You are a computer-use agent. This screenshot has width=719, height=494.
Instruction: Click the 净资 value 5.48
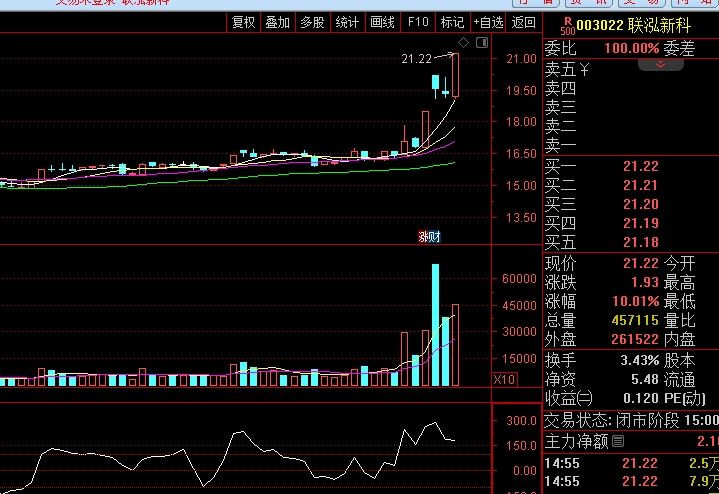(645, 379)
